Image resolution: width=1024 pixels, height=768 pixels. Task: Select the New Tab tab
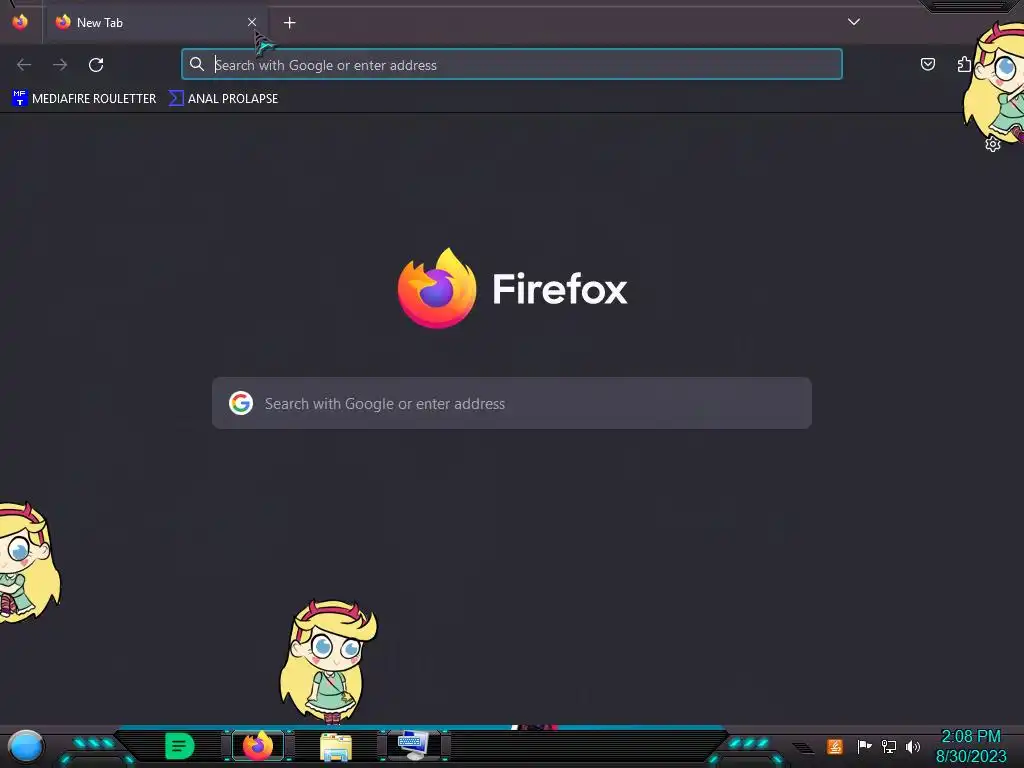pos(155,22)
